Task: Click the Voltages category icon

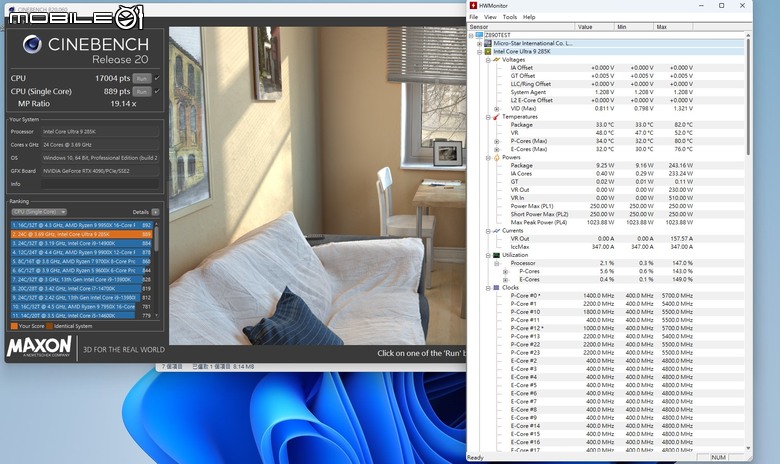Action: point(496,60)
